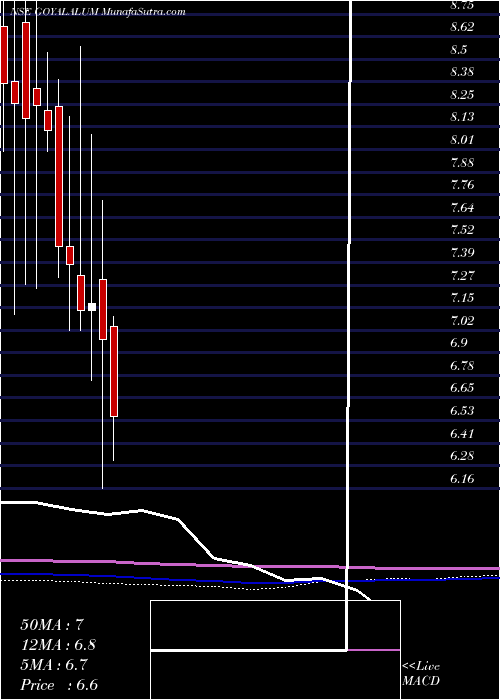
Task: Click the 8.13 price axis label
Action: click(462, 117)
